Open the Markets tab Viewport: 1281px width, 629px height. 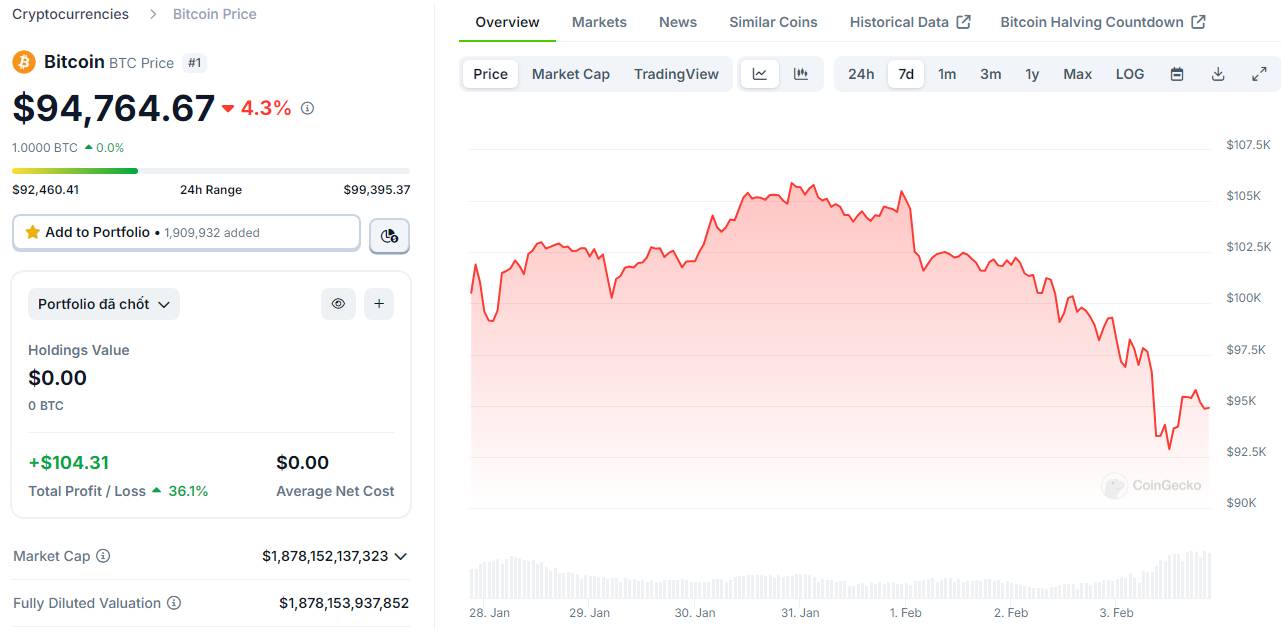pyautogui.click(x=599, y=22)
